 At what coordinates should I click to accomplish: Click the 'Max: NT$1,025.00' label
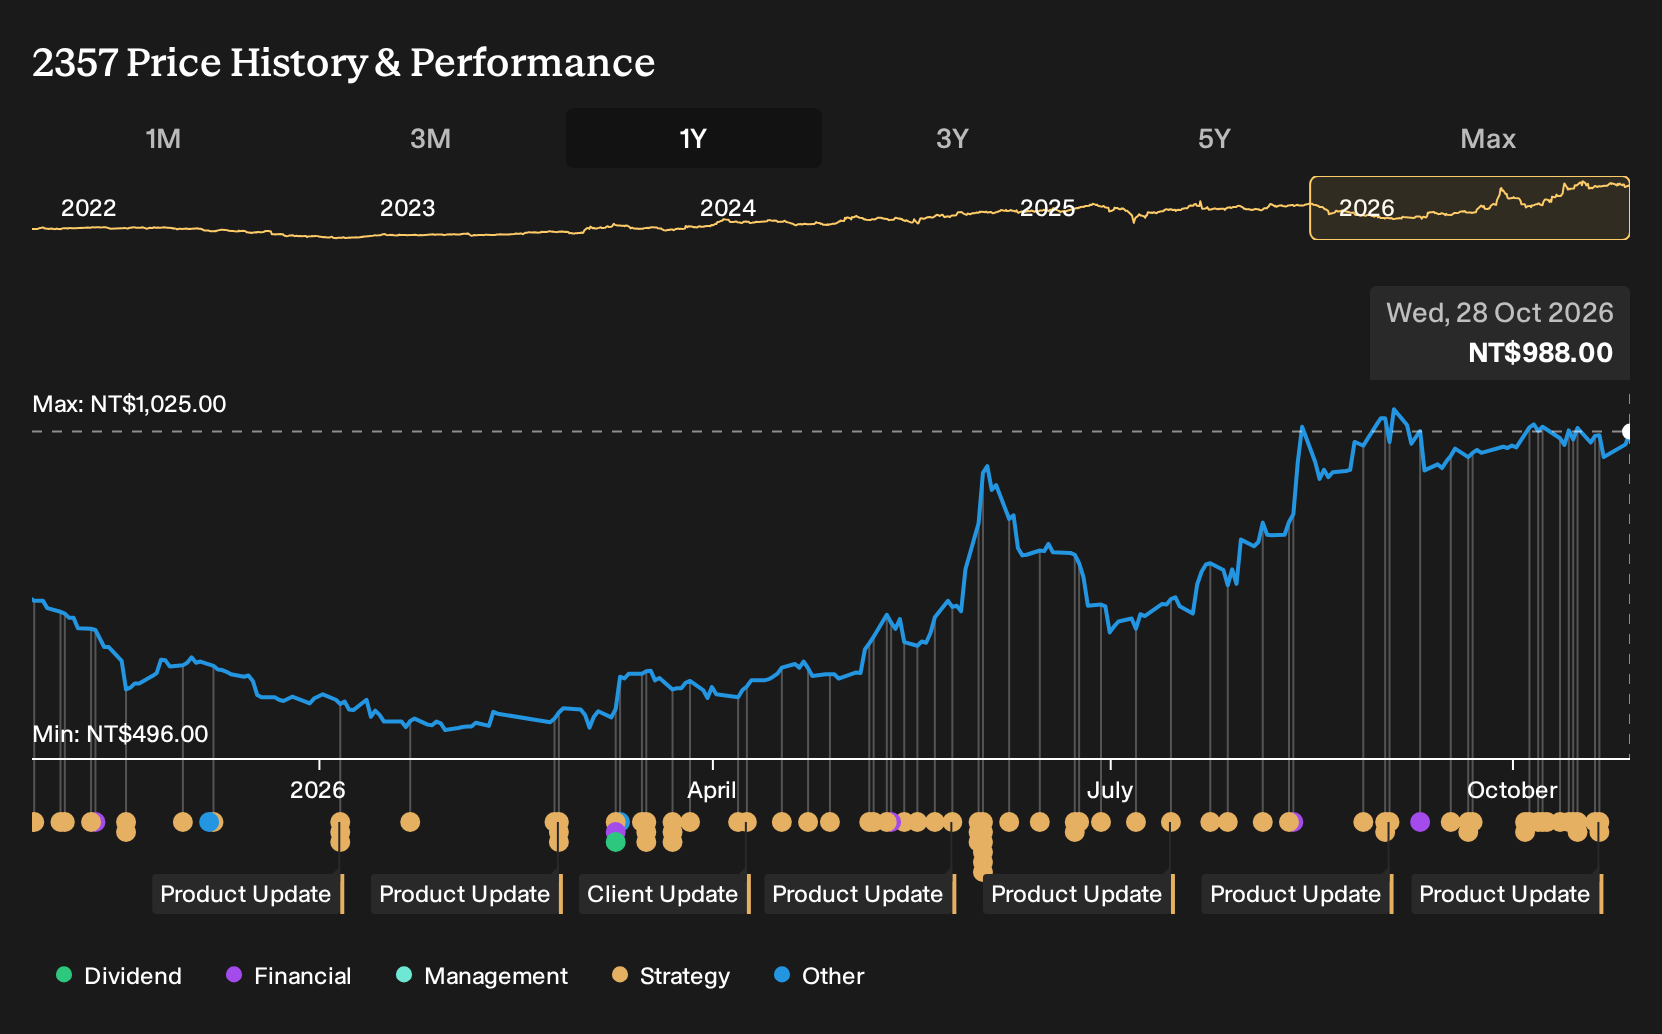[130, 404]
